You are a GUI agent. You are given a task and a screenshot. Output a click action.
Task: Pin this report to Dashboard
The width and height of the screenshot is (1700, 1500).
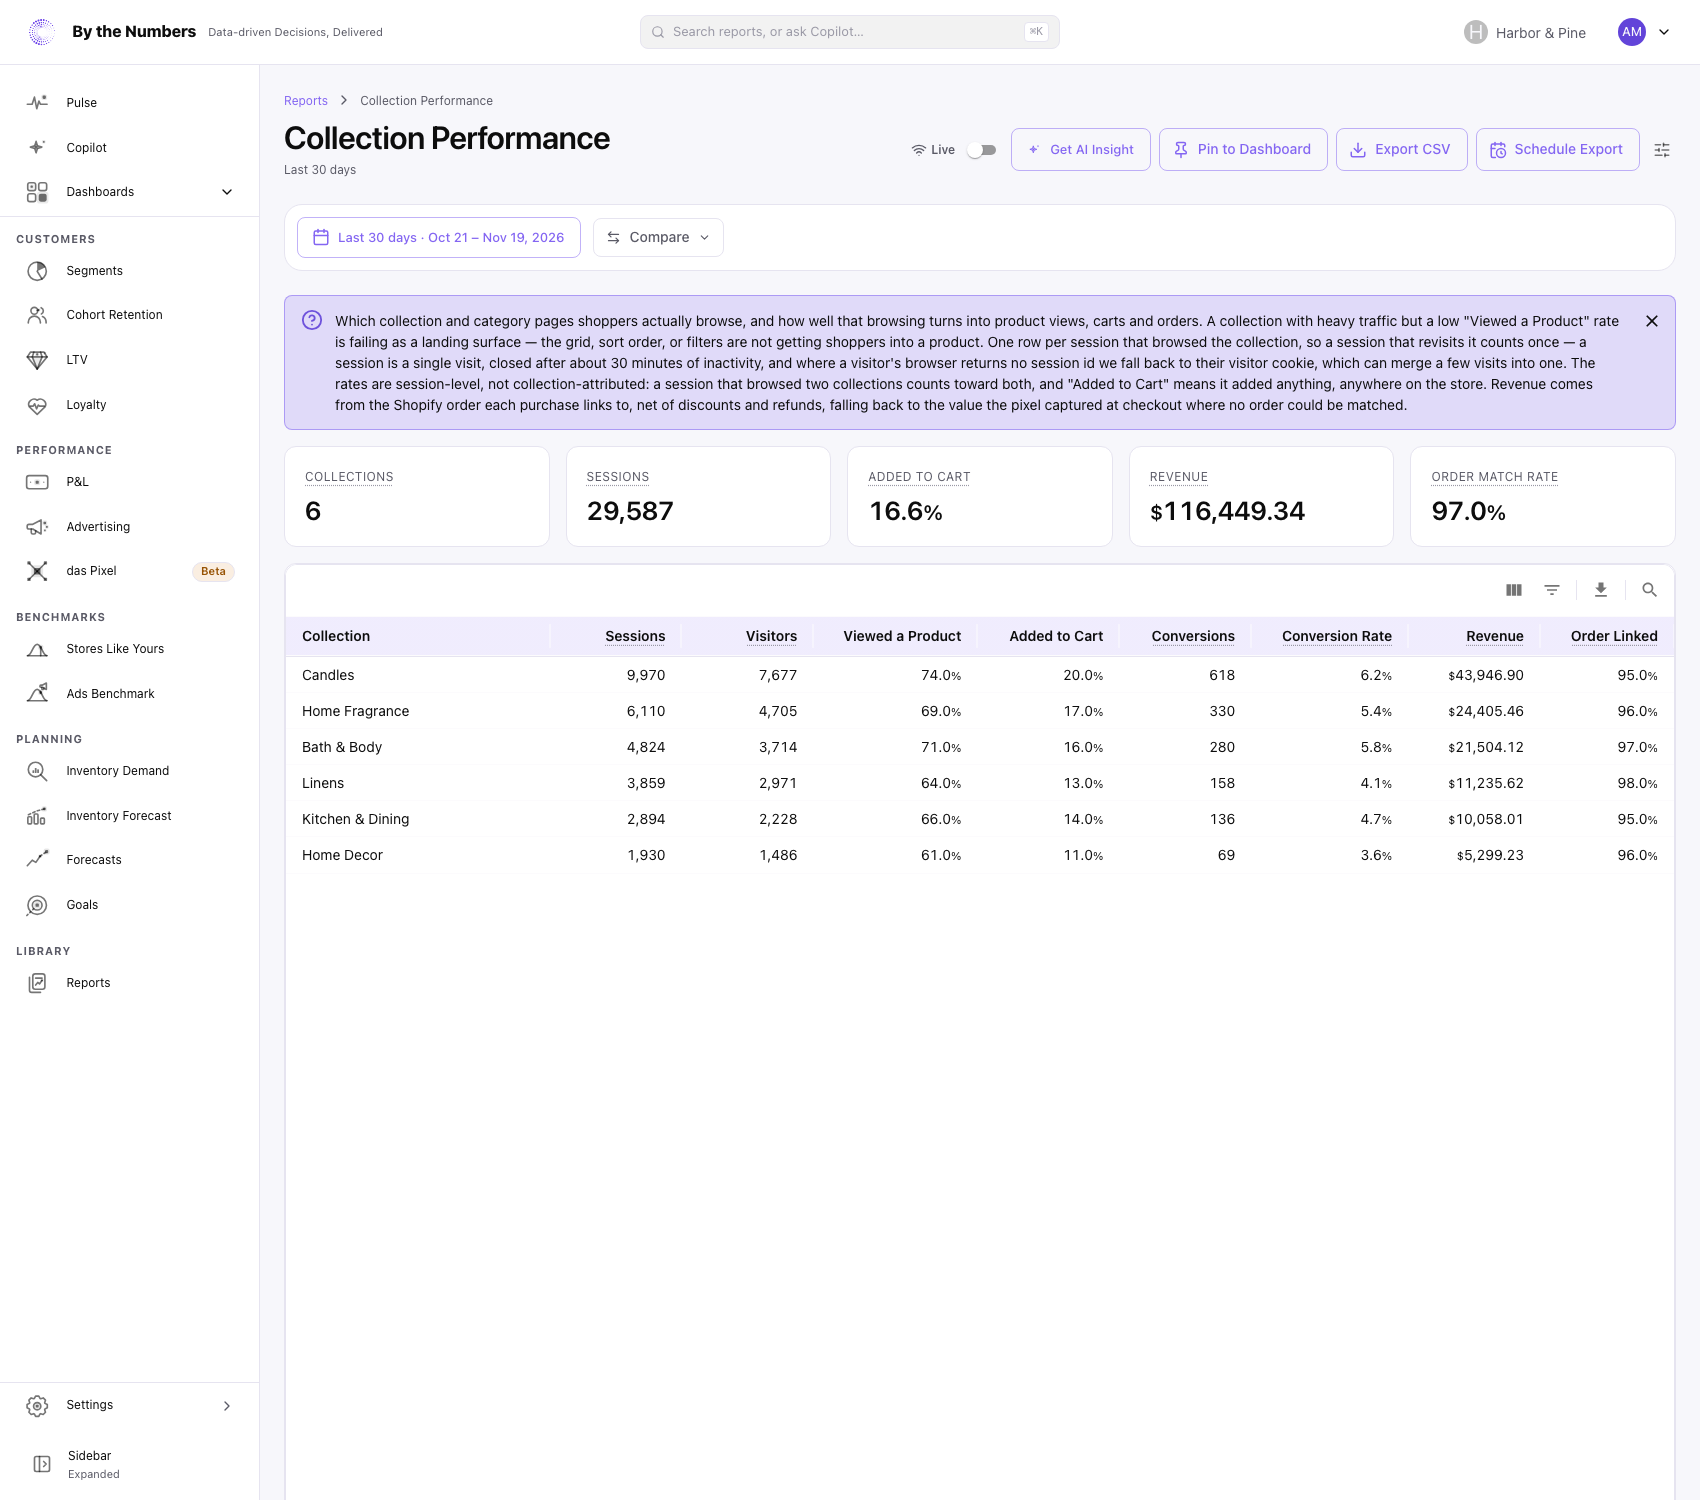tap(1243, 150)
